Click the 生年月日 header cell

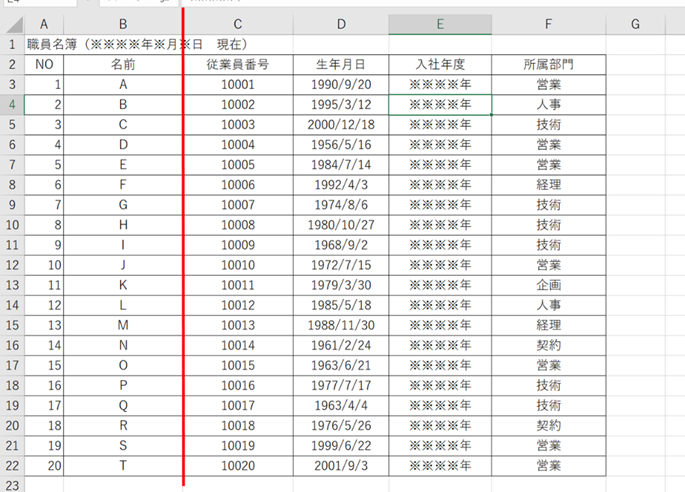(341, 65)
